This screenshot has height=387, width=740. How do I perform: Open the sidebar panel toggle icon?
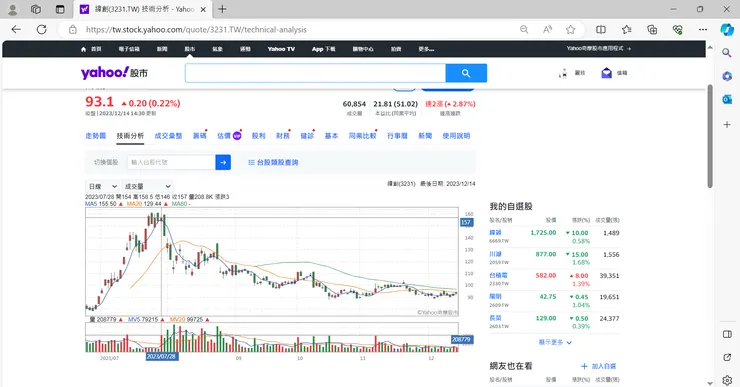coord(727,334)
